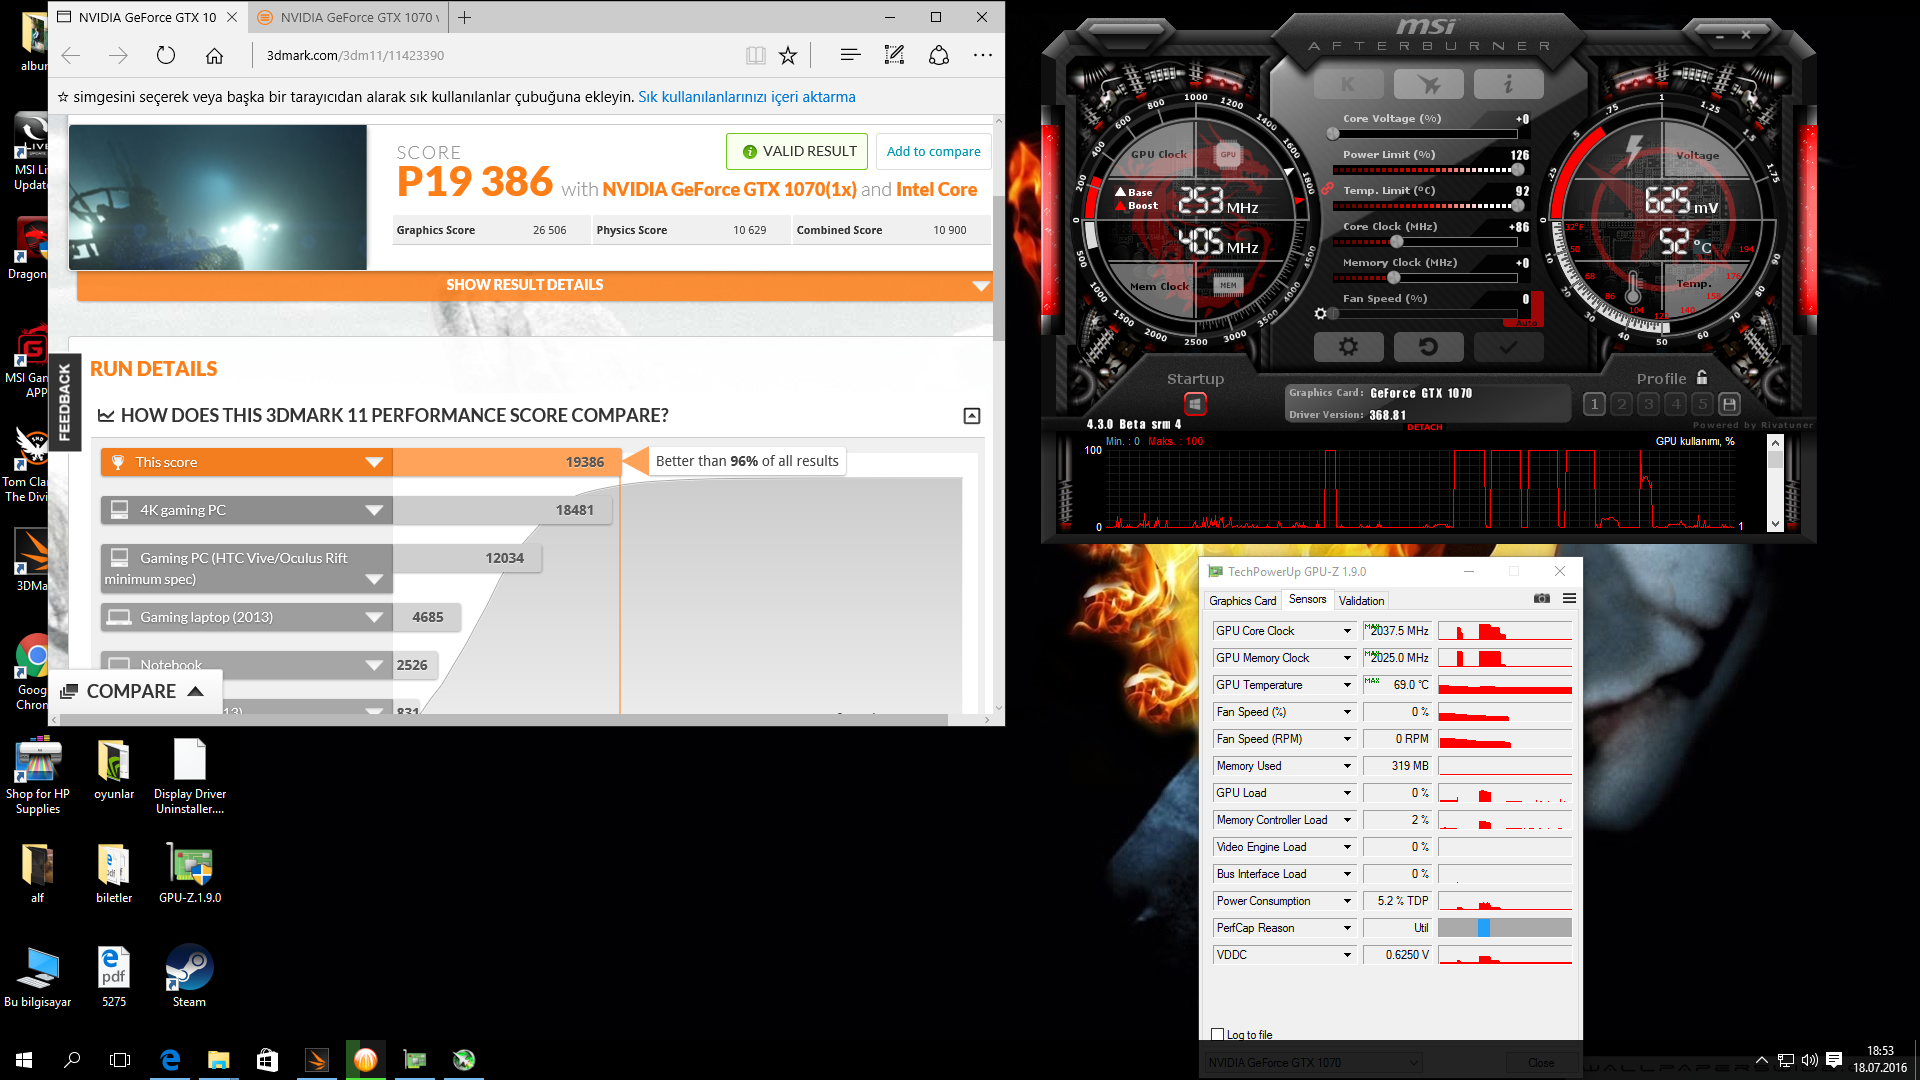Click Afterburner apply checkmark button
Viewport: 1920px width, 1080px height.
pos(1508,347)
